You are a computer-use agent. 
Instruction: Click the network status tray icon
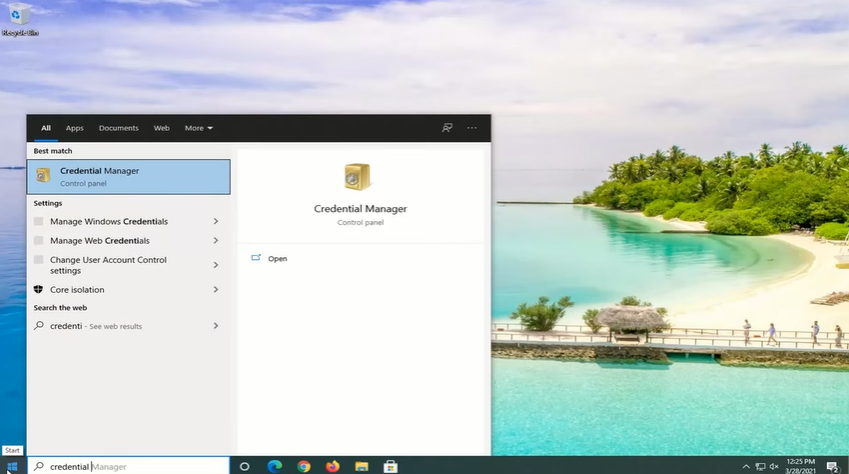(760, 466)
